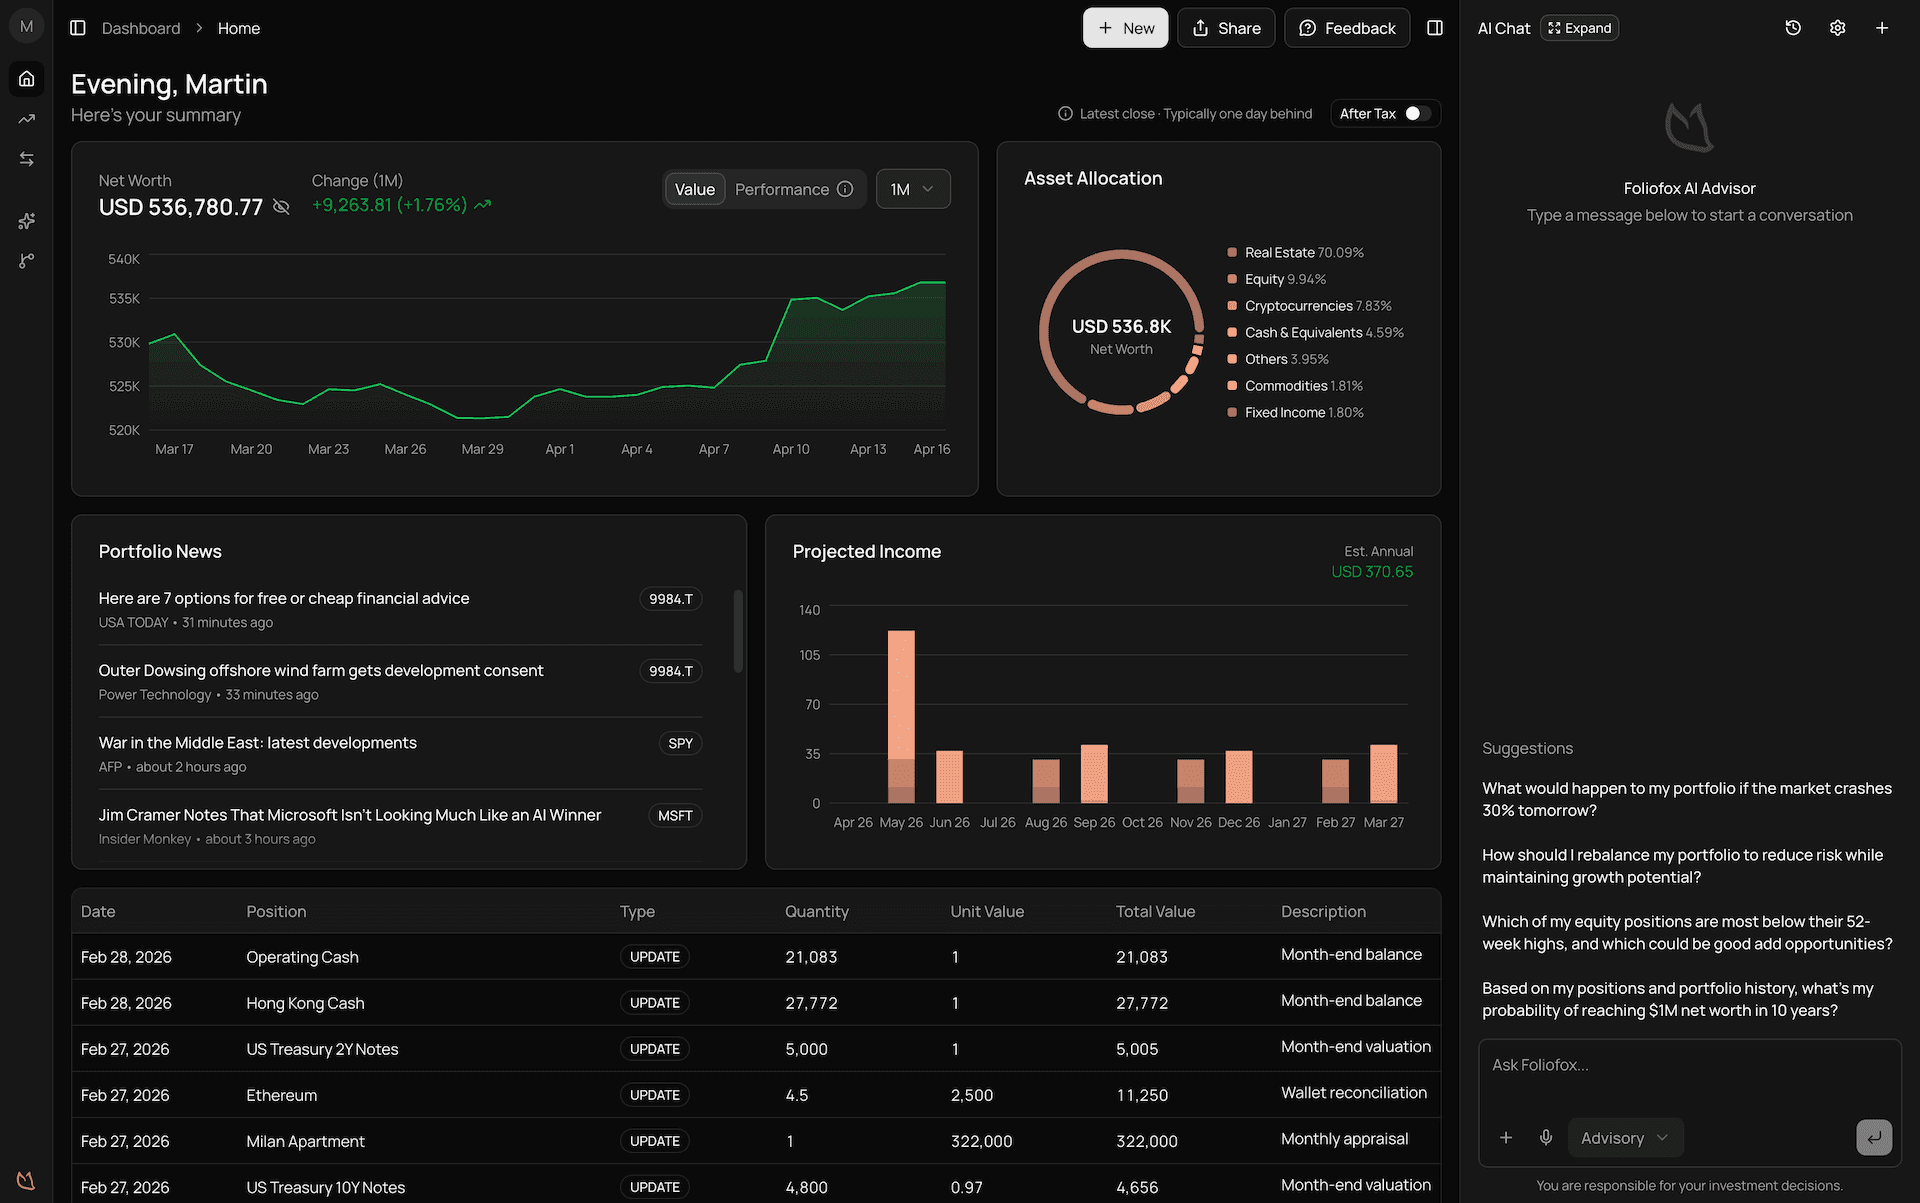Click the microphone voice input icon

coord(1546,1137)
